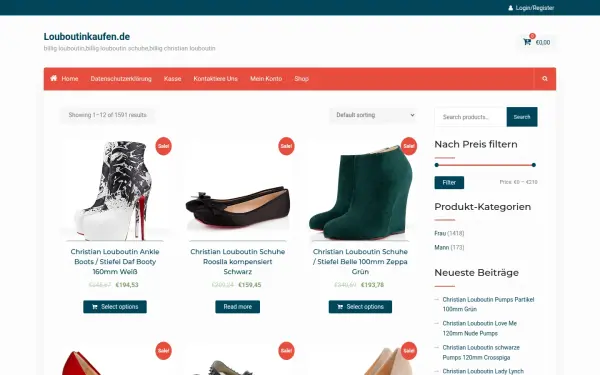600x375 pixels.
Task: Click the price €159,45
Action: (250, 285)
